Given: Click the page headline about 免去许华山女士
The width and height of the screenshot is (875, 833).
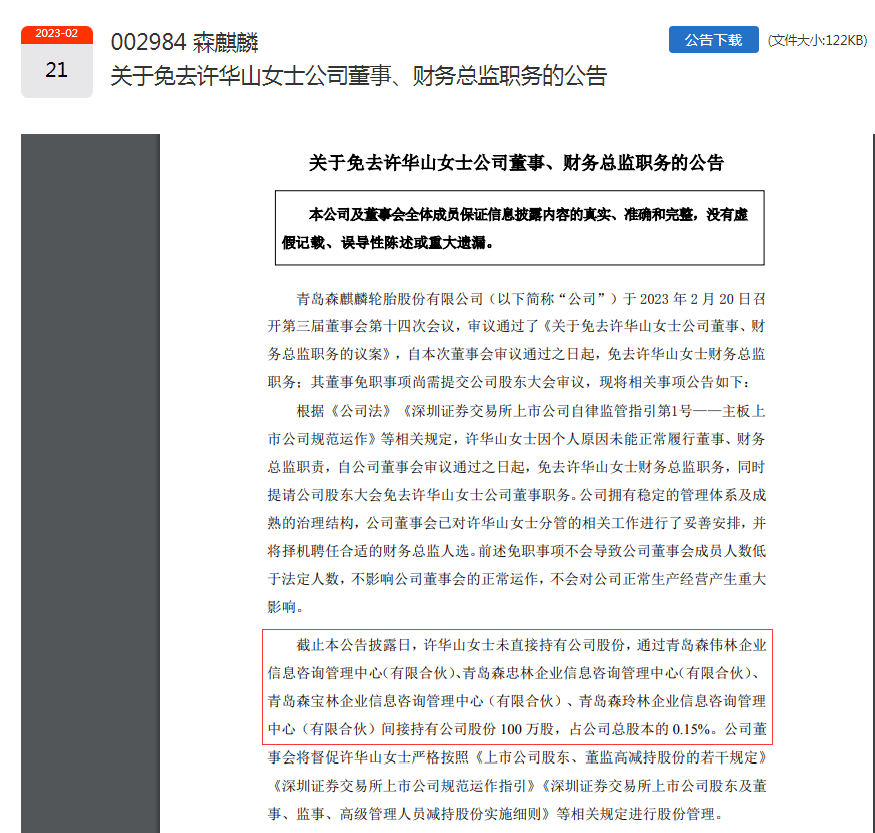Looking at the screenshot, I should coord(358,76).
